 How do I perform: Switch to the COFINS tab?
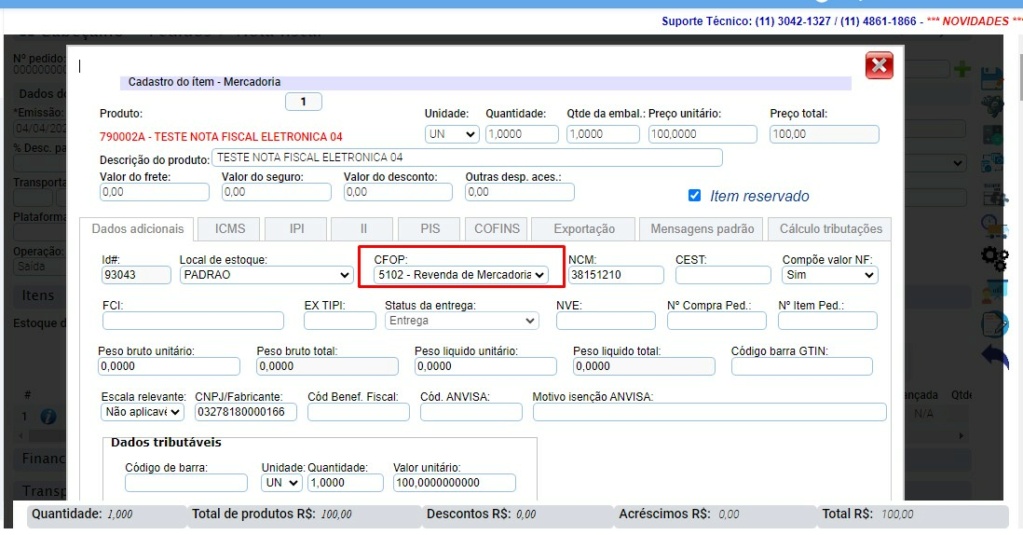click(496, 229)
